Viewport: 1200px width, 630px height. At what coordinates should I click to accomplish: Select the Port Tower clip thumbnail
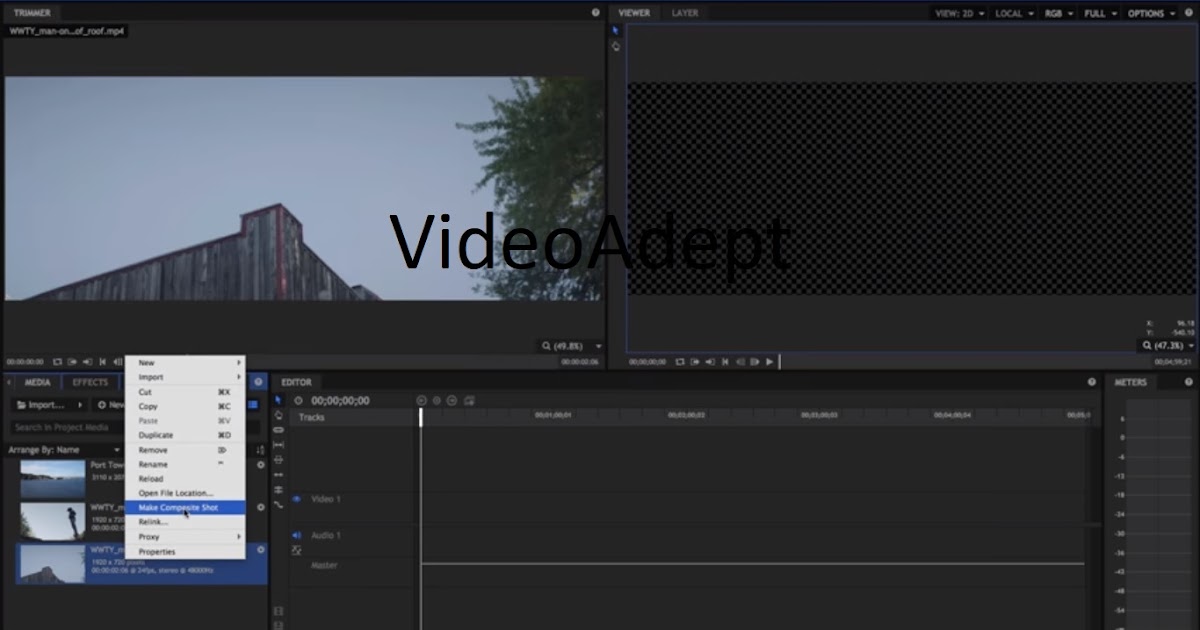click(53, 479)
